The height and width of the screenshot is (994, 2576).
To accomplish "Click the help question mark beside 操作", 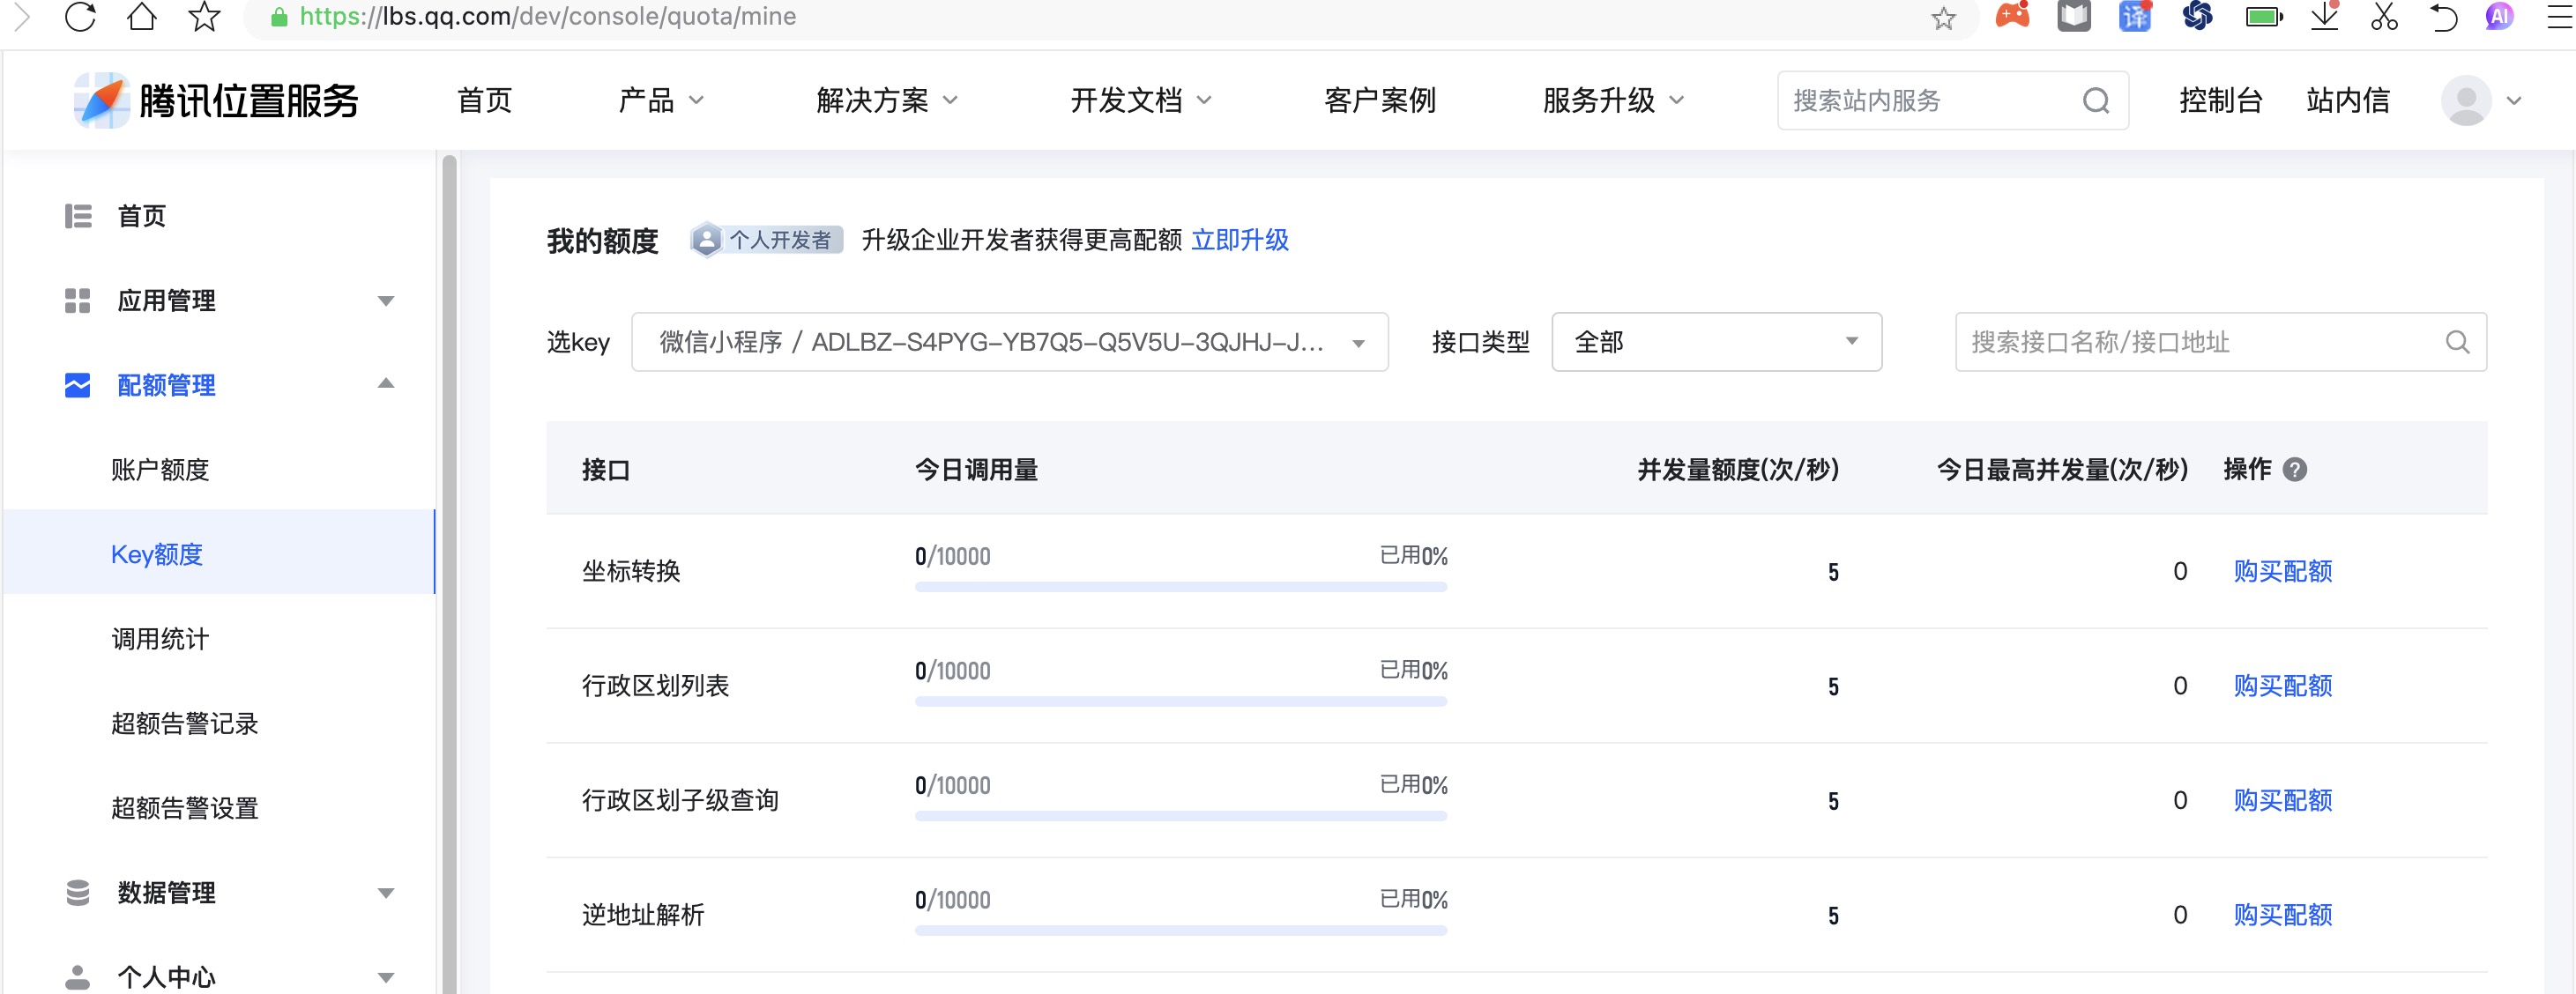I will (2295, 469).
